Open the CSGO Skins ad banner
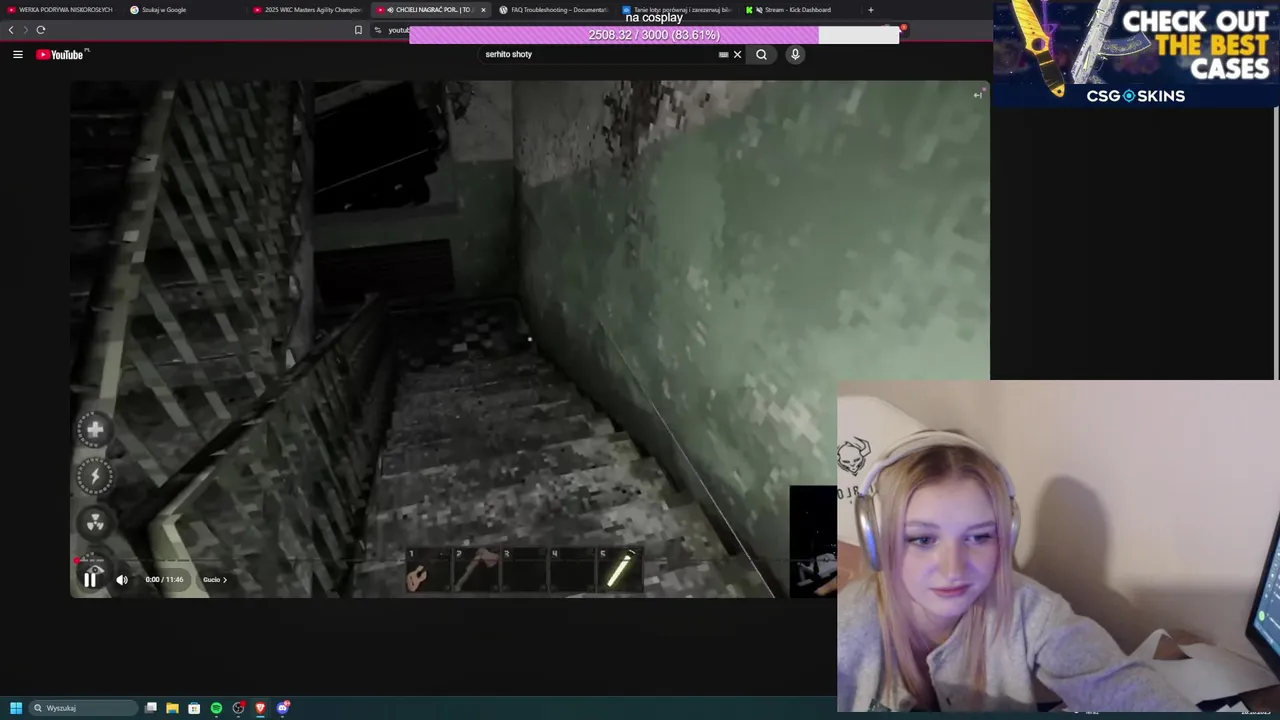1280x720 pixels. [1136, 54]
